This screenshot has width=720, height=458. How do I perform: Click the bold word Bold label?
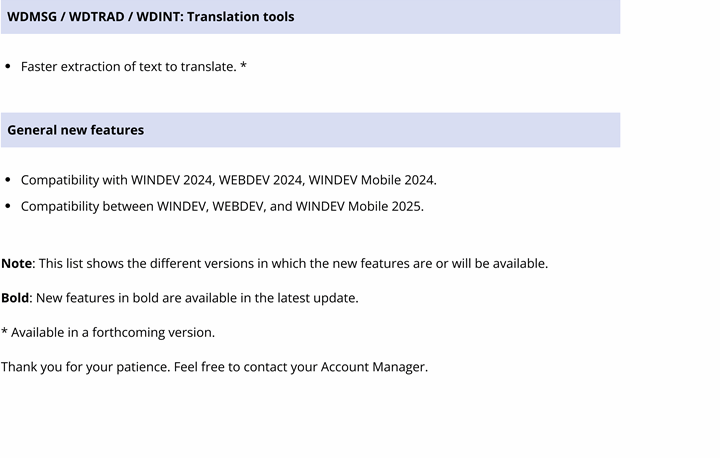[x=15, y=298]
